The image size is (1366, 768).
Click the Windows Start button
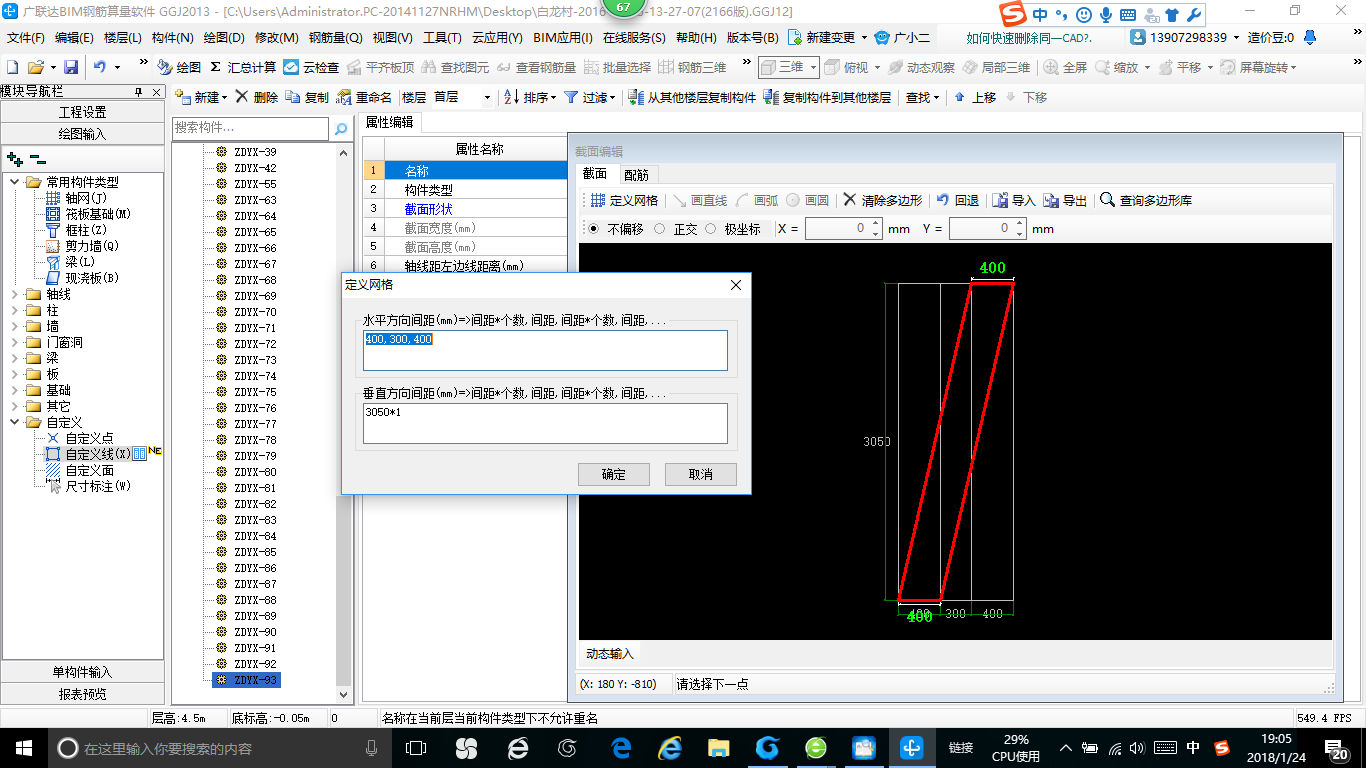coord(22,747)
